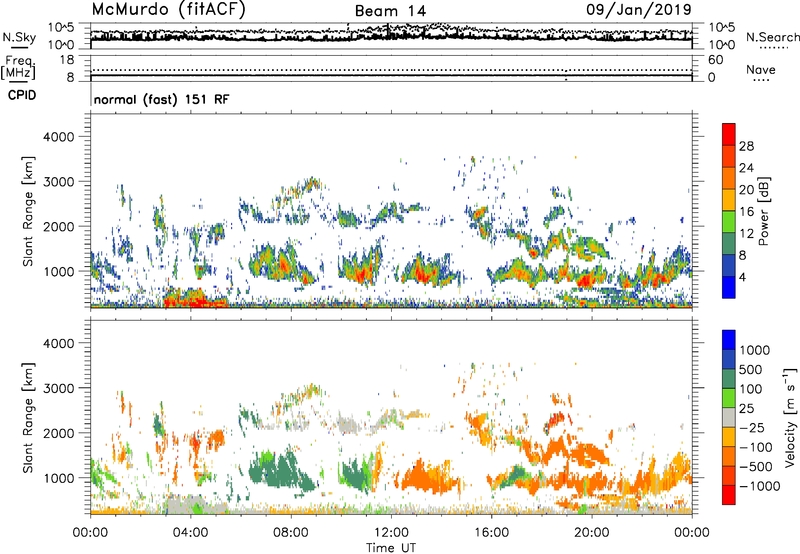
Task: Click the '12:00' time axis label
Action: (391, 533)
